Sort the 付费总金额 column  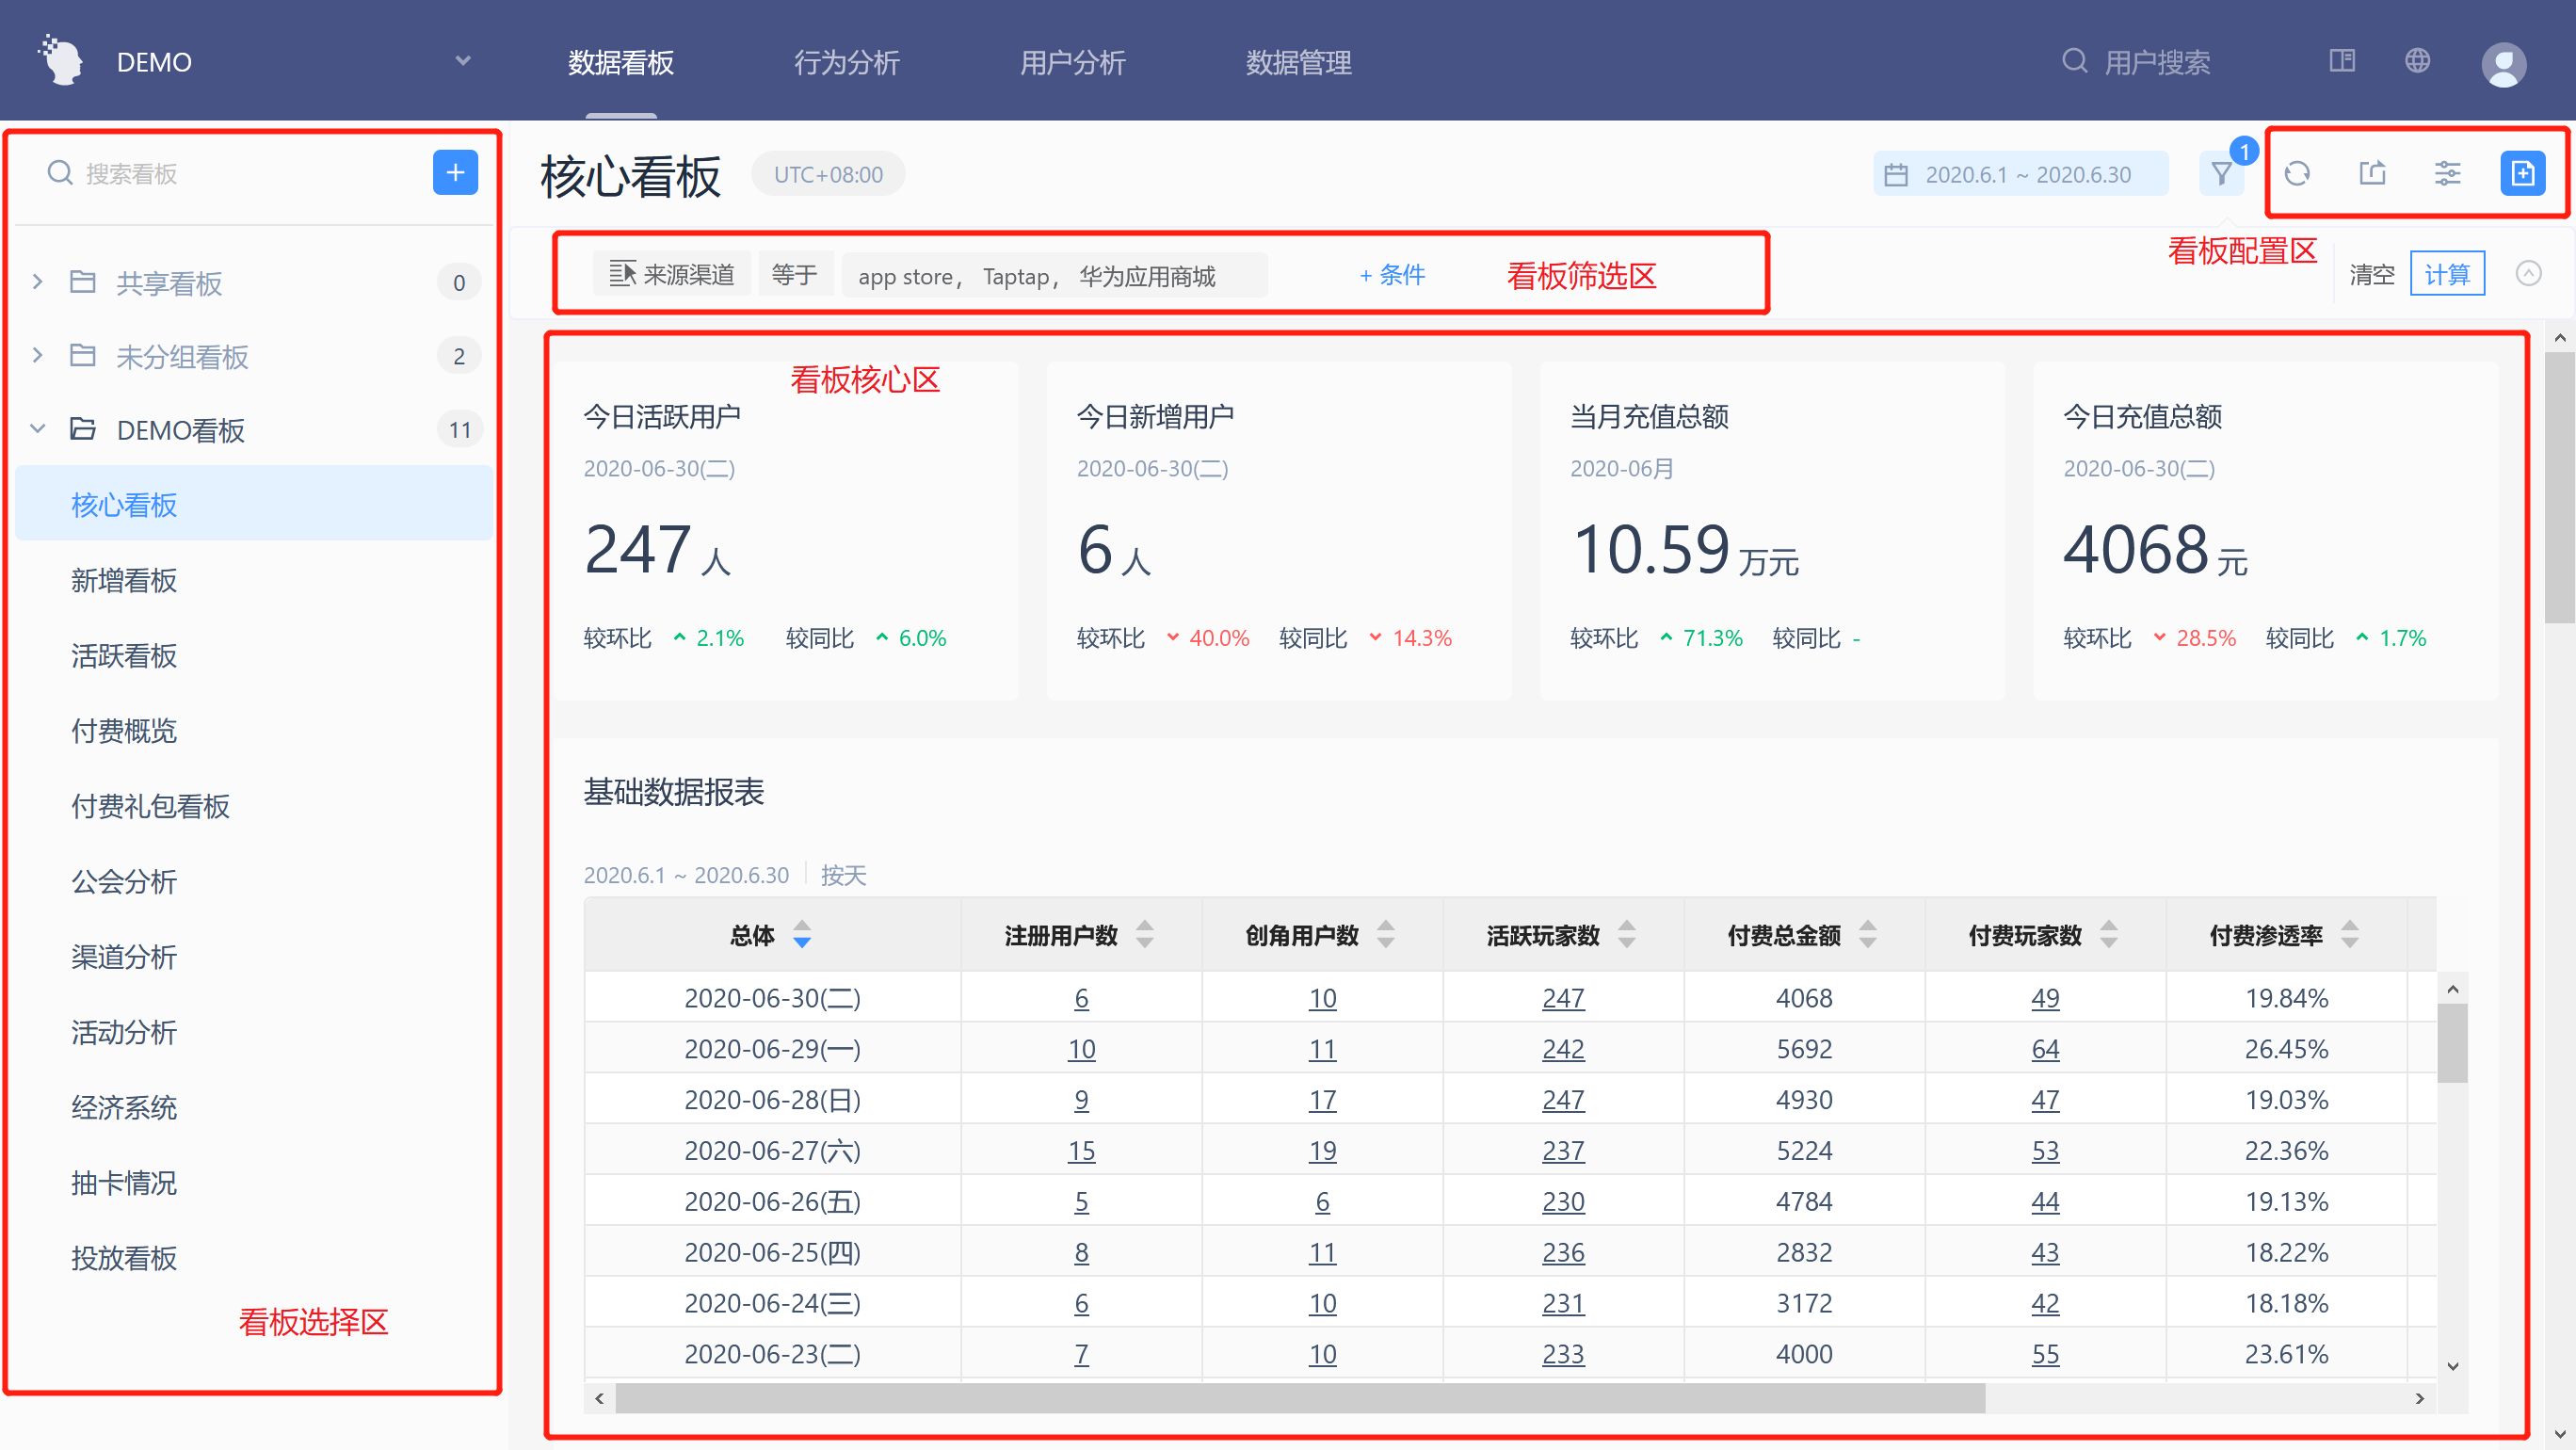coord(1868,935)
